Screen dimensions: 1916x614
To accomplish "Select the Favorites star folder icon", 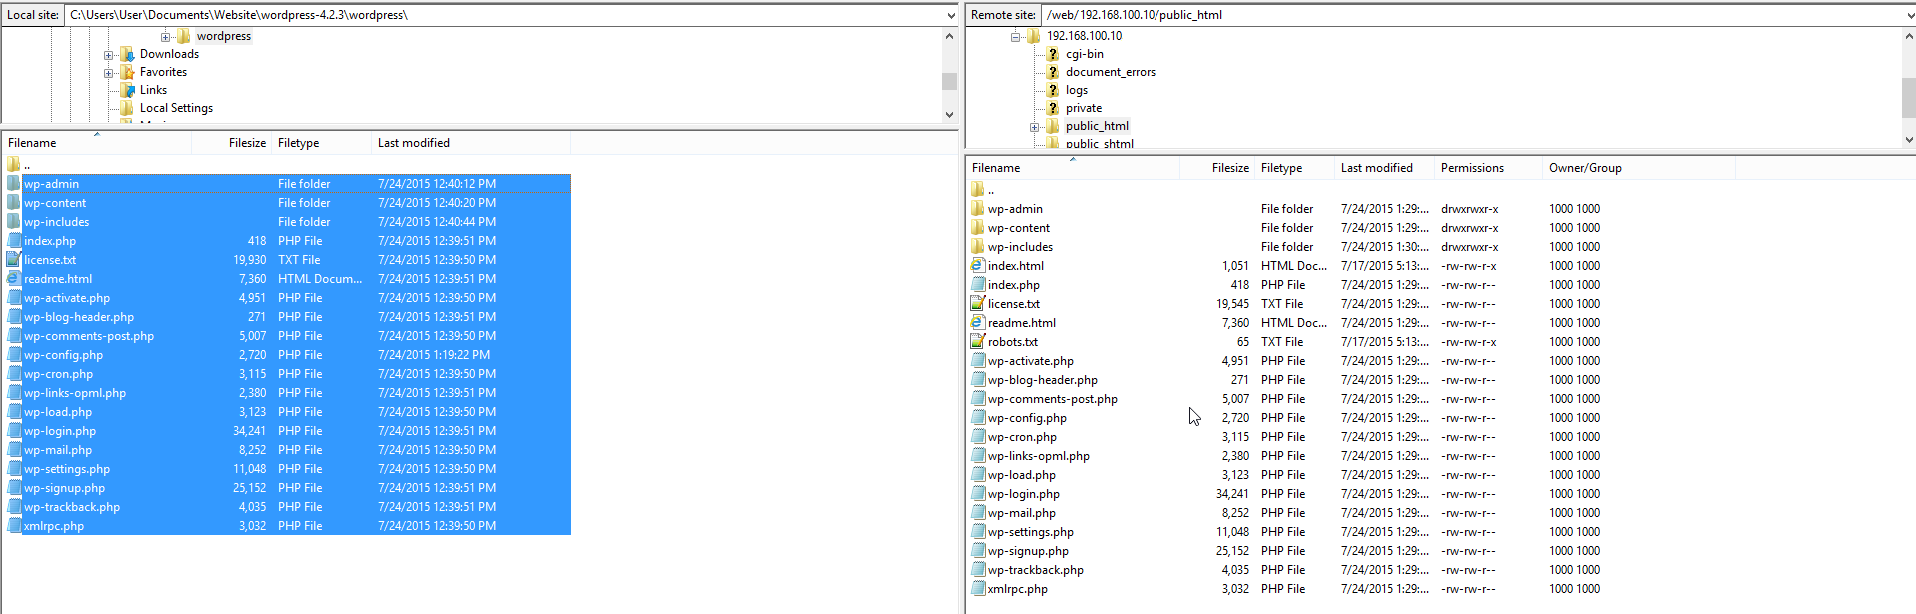I will pos(127,72).
